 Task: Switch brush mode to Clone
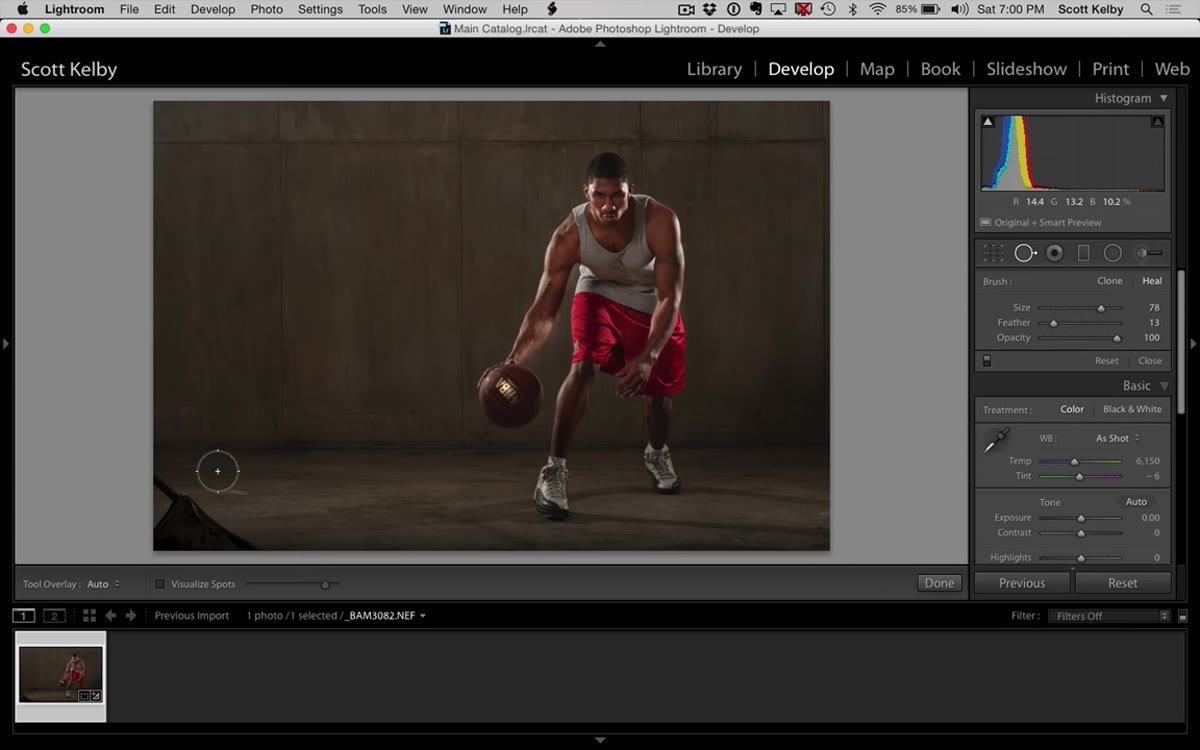(1110, 281)
